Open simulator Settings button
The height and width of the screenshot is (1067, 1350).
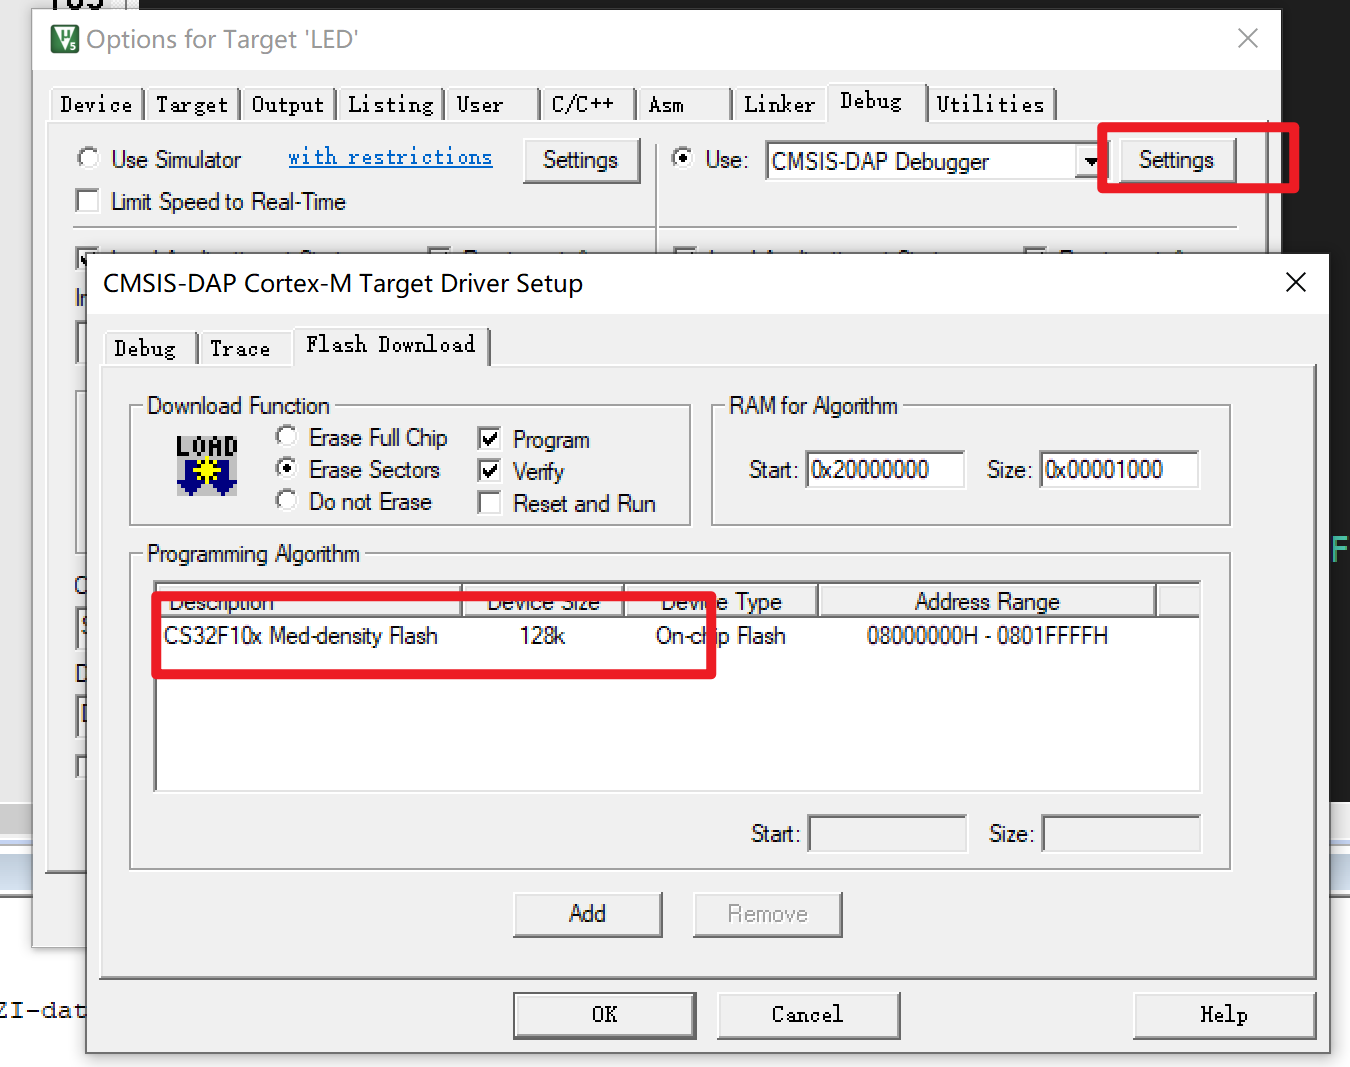pyautogui.click(x=581, y=160)
